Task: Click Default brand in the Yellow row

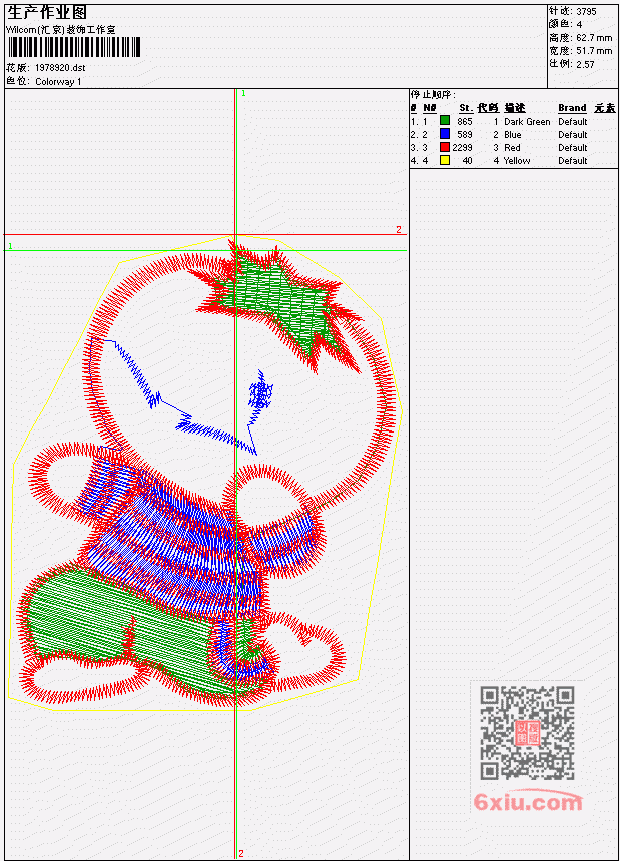Action: 572,161
